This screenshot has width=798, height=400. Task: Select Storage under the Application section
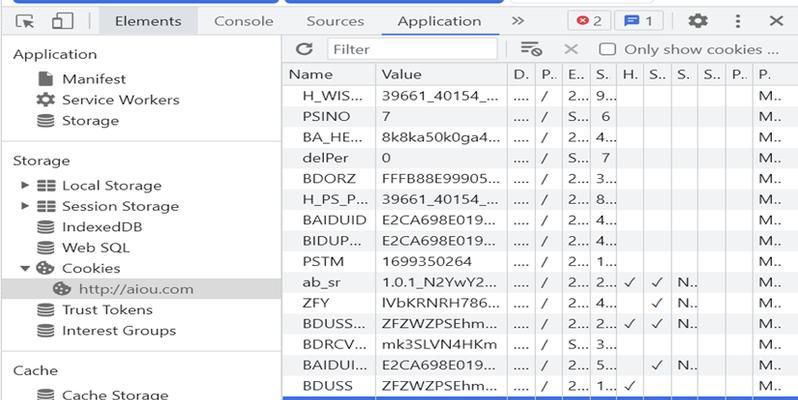(90, 121)
